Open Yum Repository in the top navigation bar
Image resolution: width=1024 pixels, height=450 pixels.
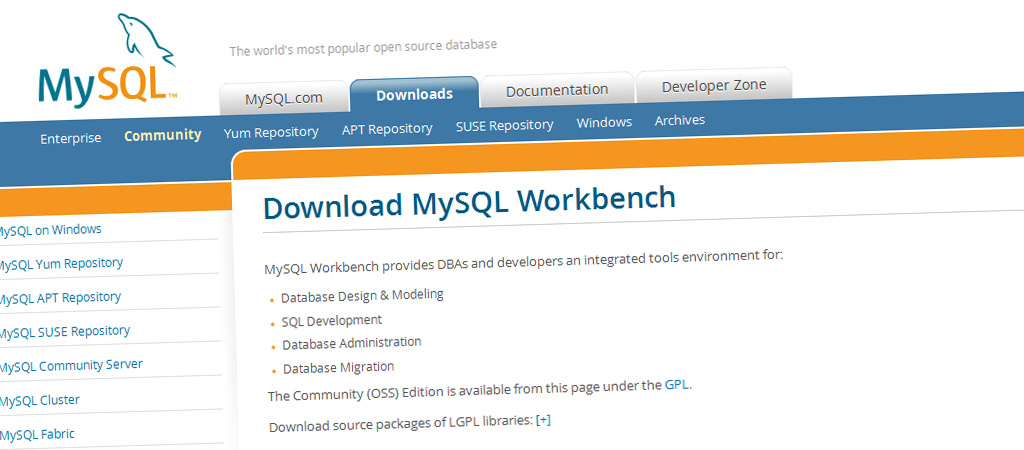point(271,132)
